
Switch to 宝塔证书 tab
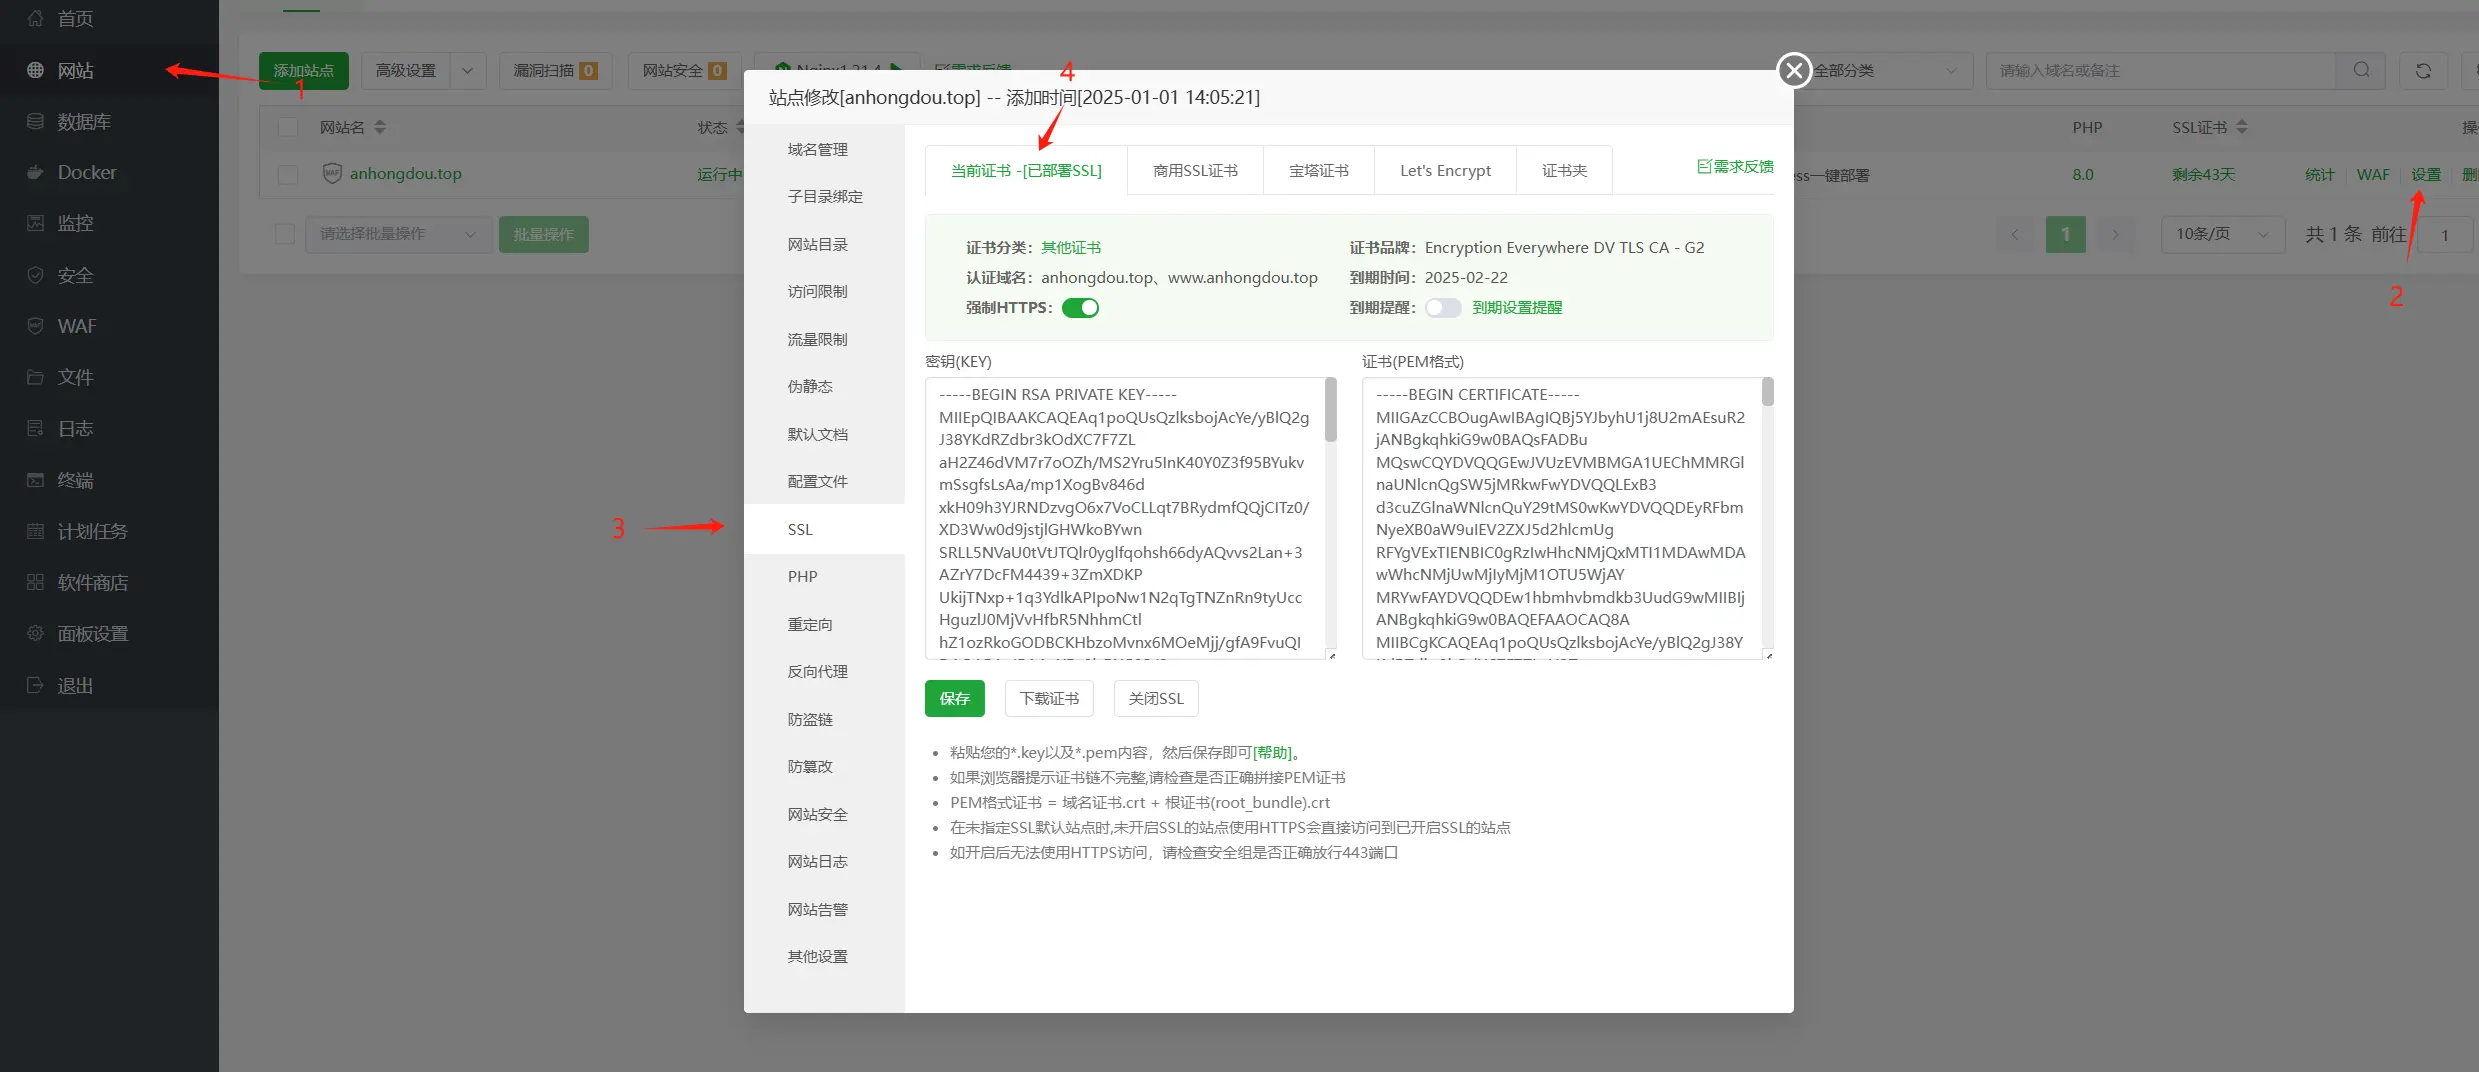(x=1319, y=171)
